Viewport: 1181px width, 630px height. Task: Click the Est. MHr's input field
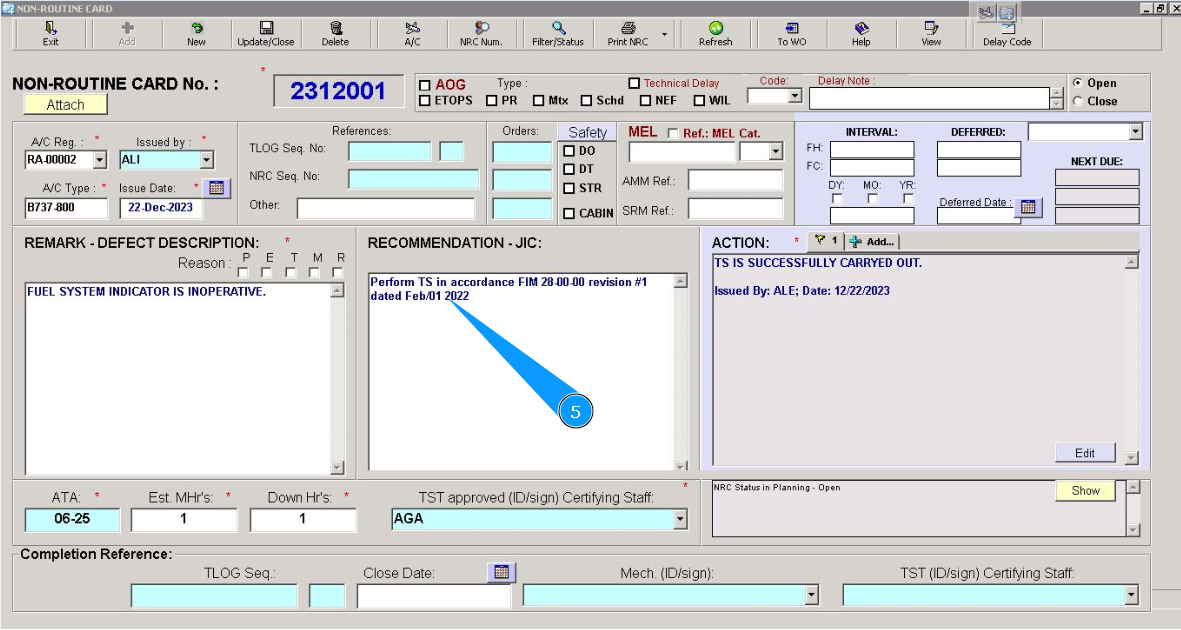184,519
